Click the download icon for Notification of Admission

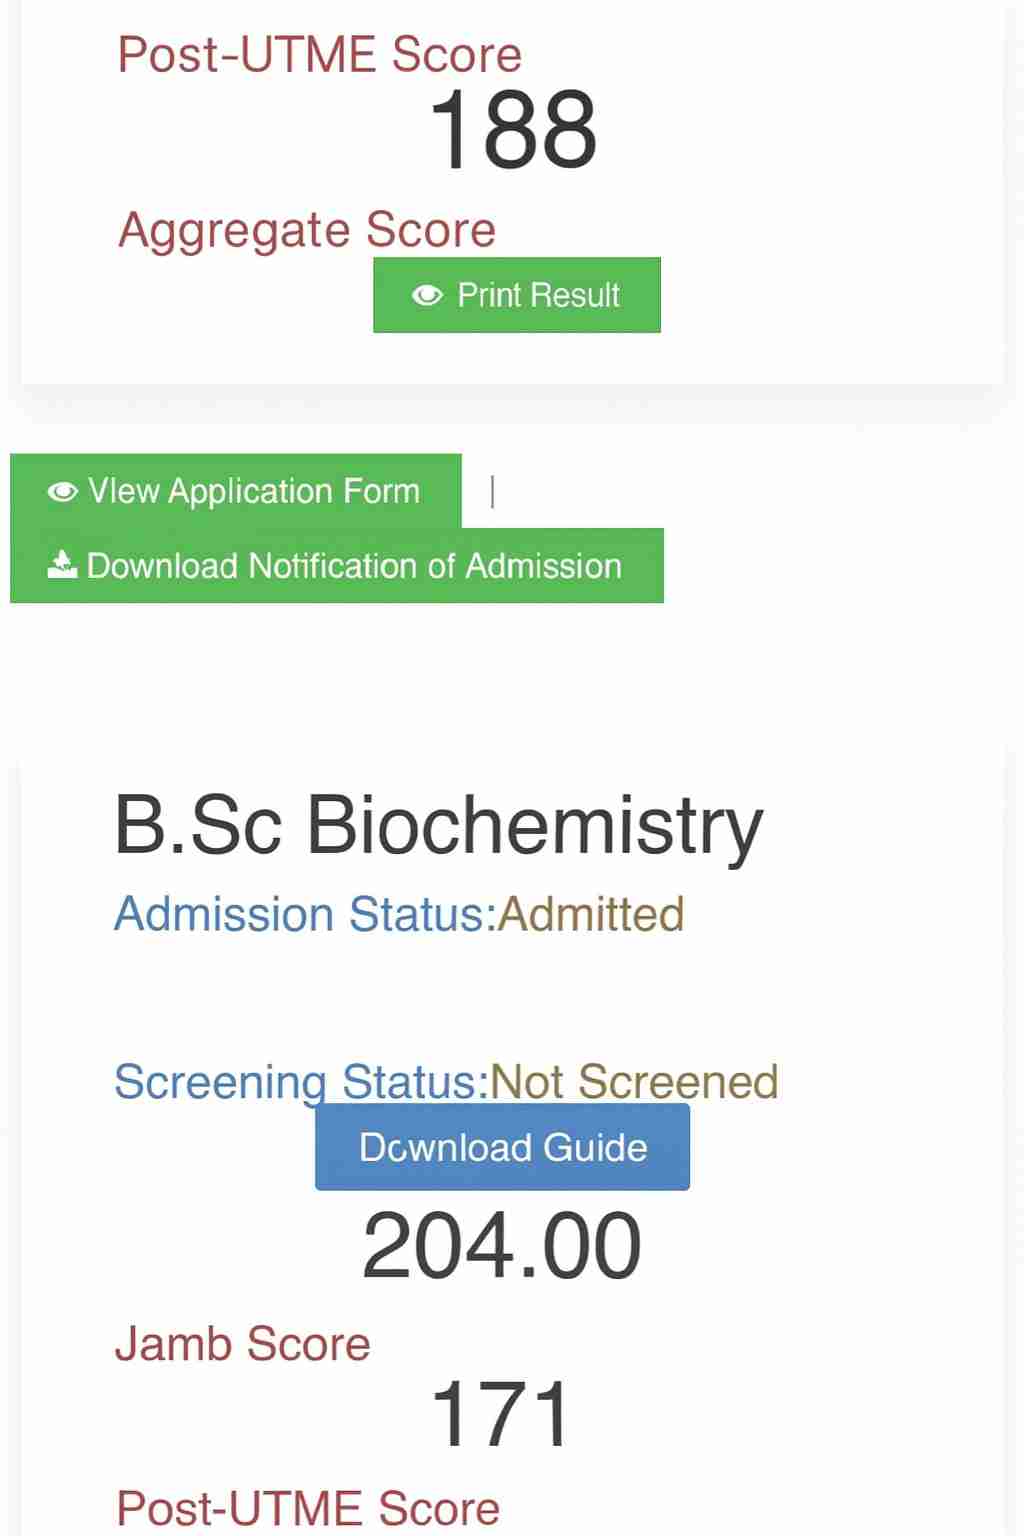tap(62, 565)
